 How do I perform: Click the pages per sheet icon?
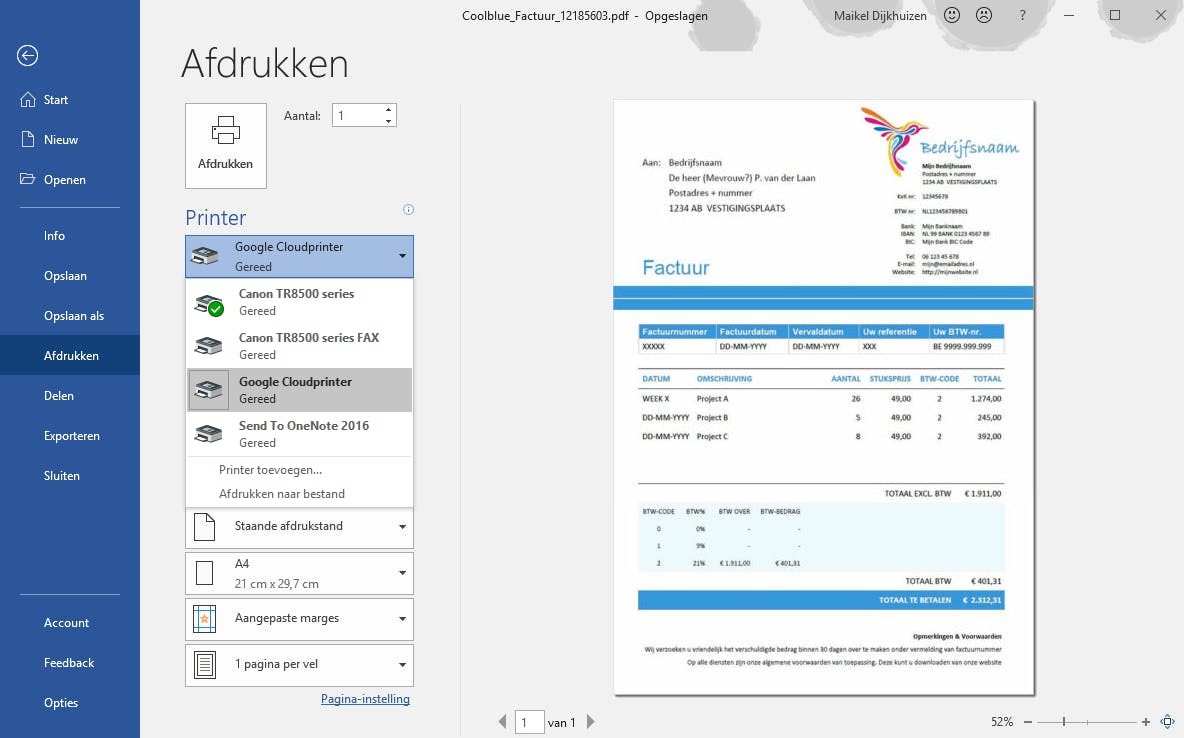click(x=205, y=665)
